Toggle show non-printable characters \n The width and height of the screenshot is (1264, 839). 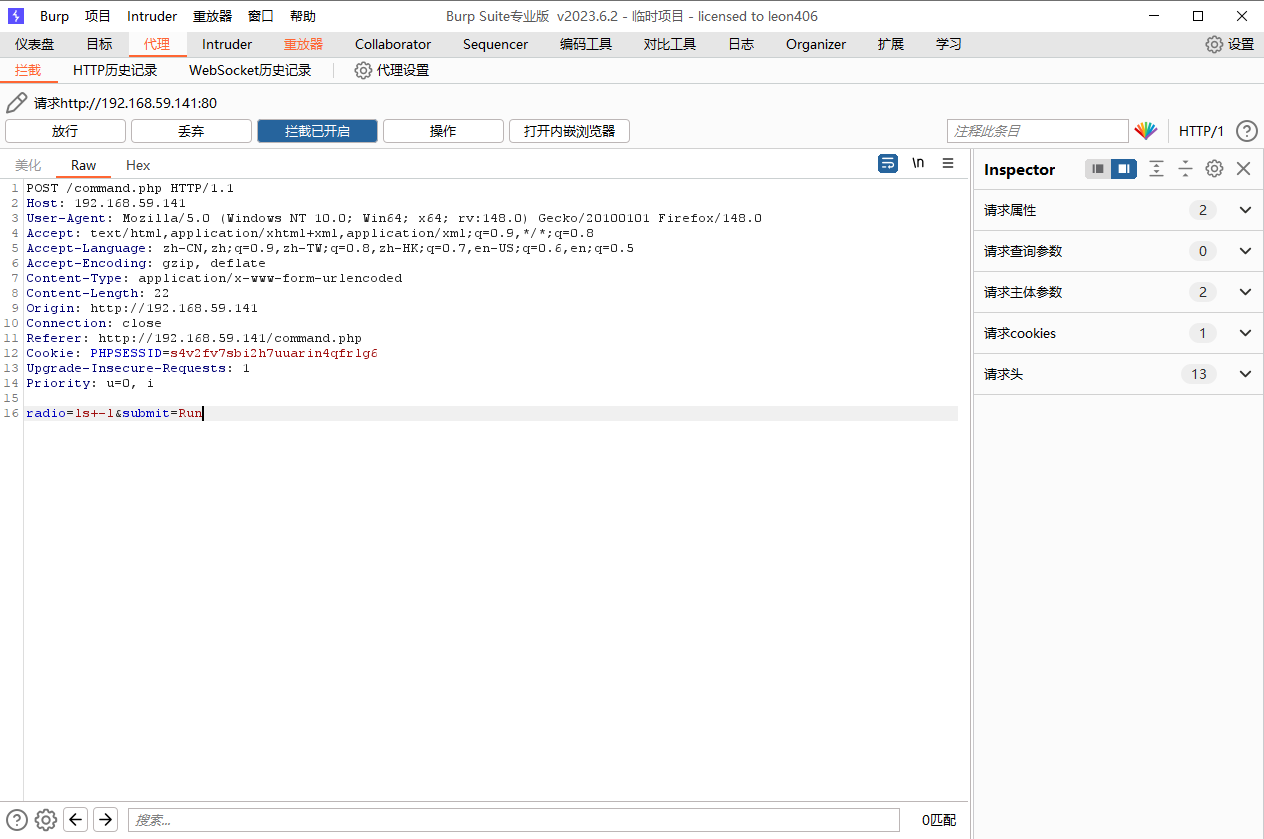[918, 164]
